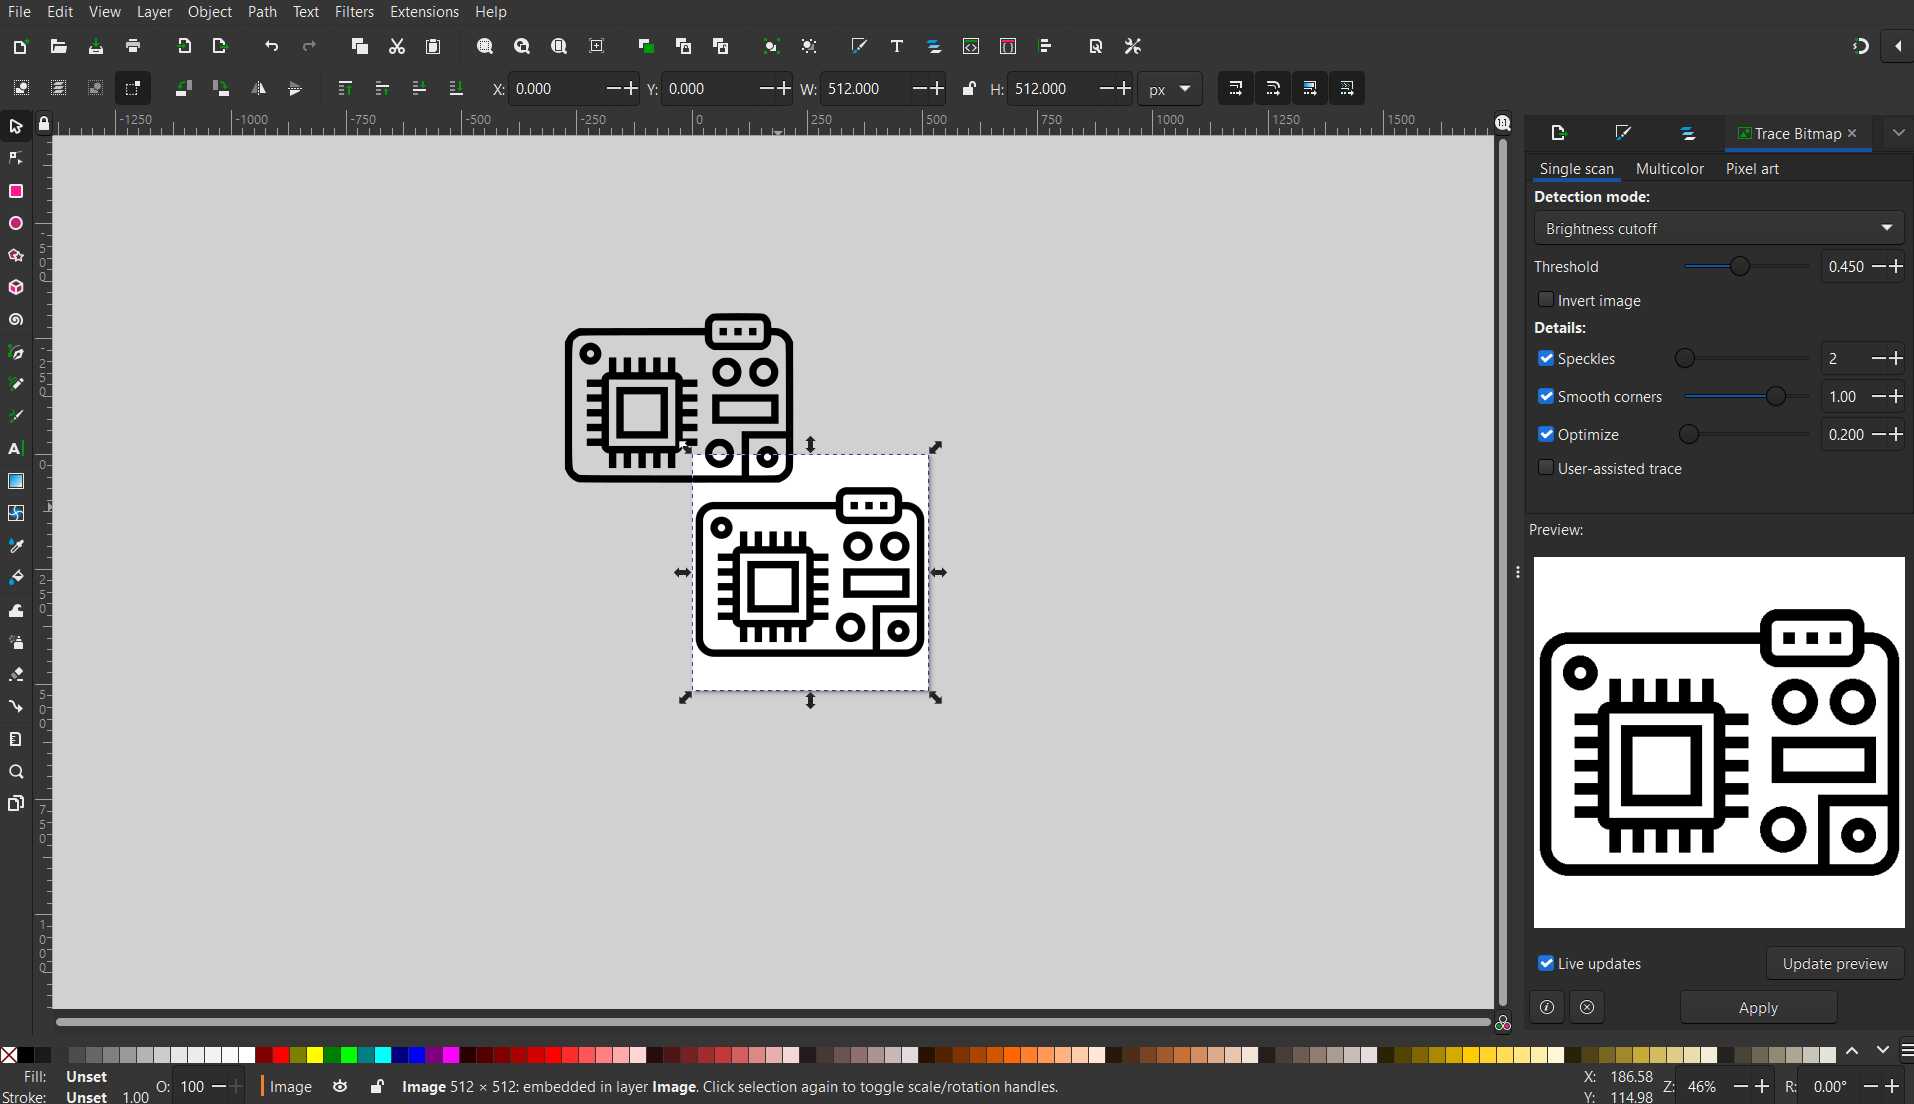
Task: Toggle the Image layer lock in status bar
Action: pos(377,1086)
